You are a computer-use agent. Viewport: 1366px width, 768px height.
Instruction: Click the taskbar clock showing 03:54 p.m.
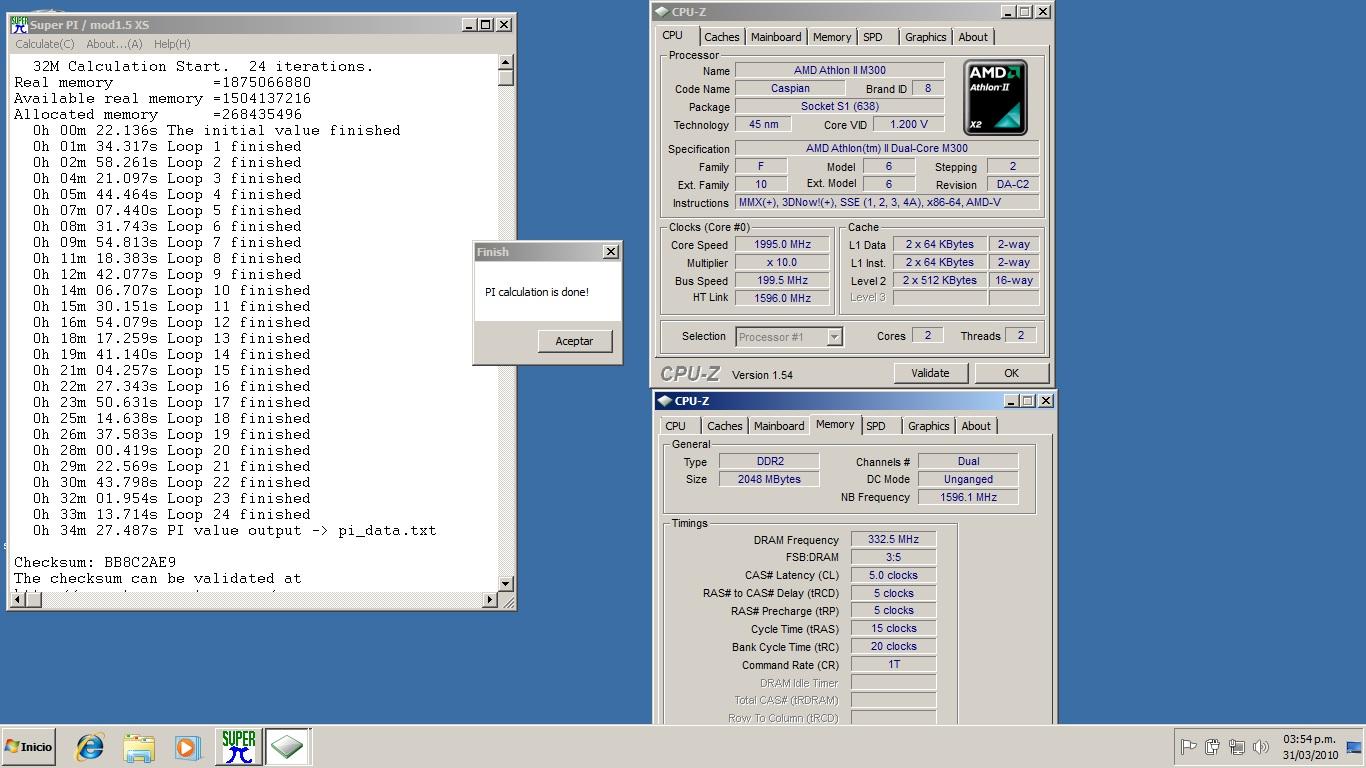1309,740
